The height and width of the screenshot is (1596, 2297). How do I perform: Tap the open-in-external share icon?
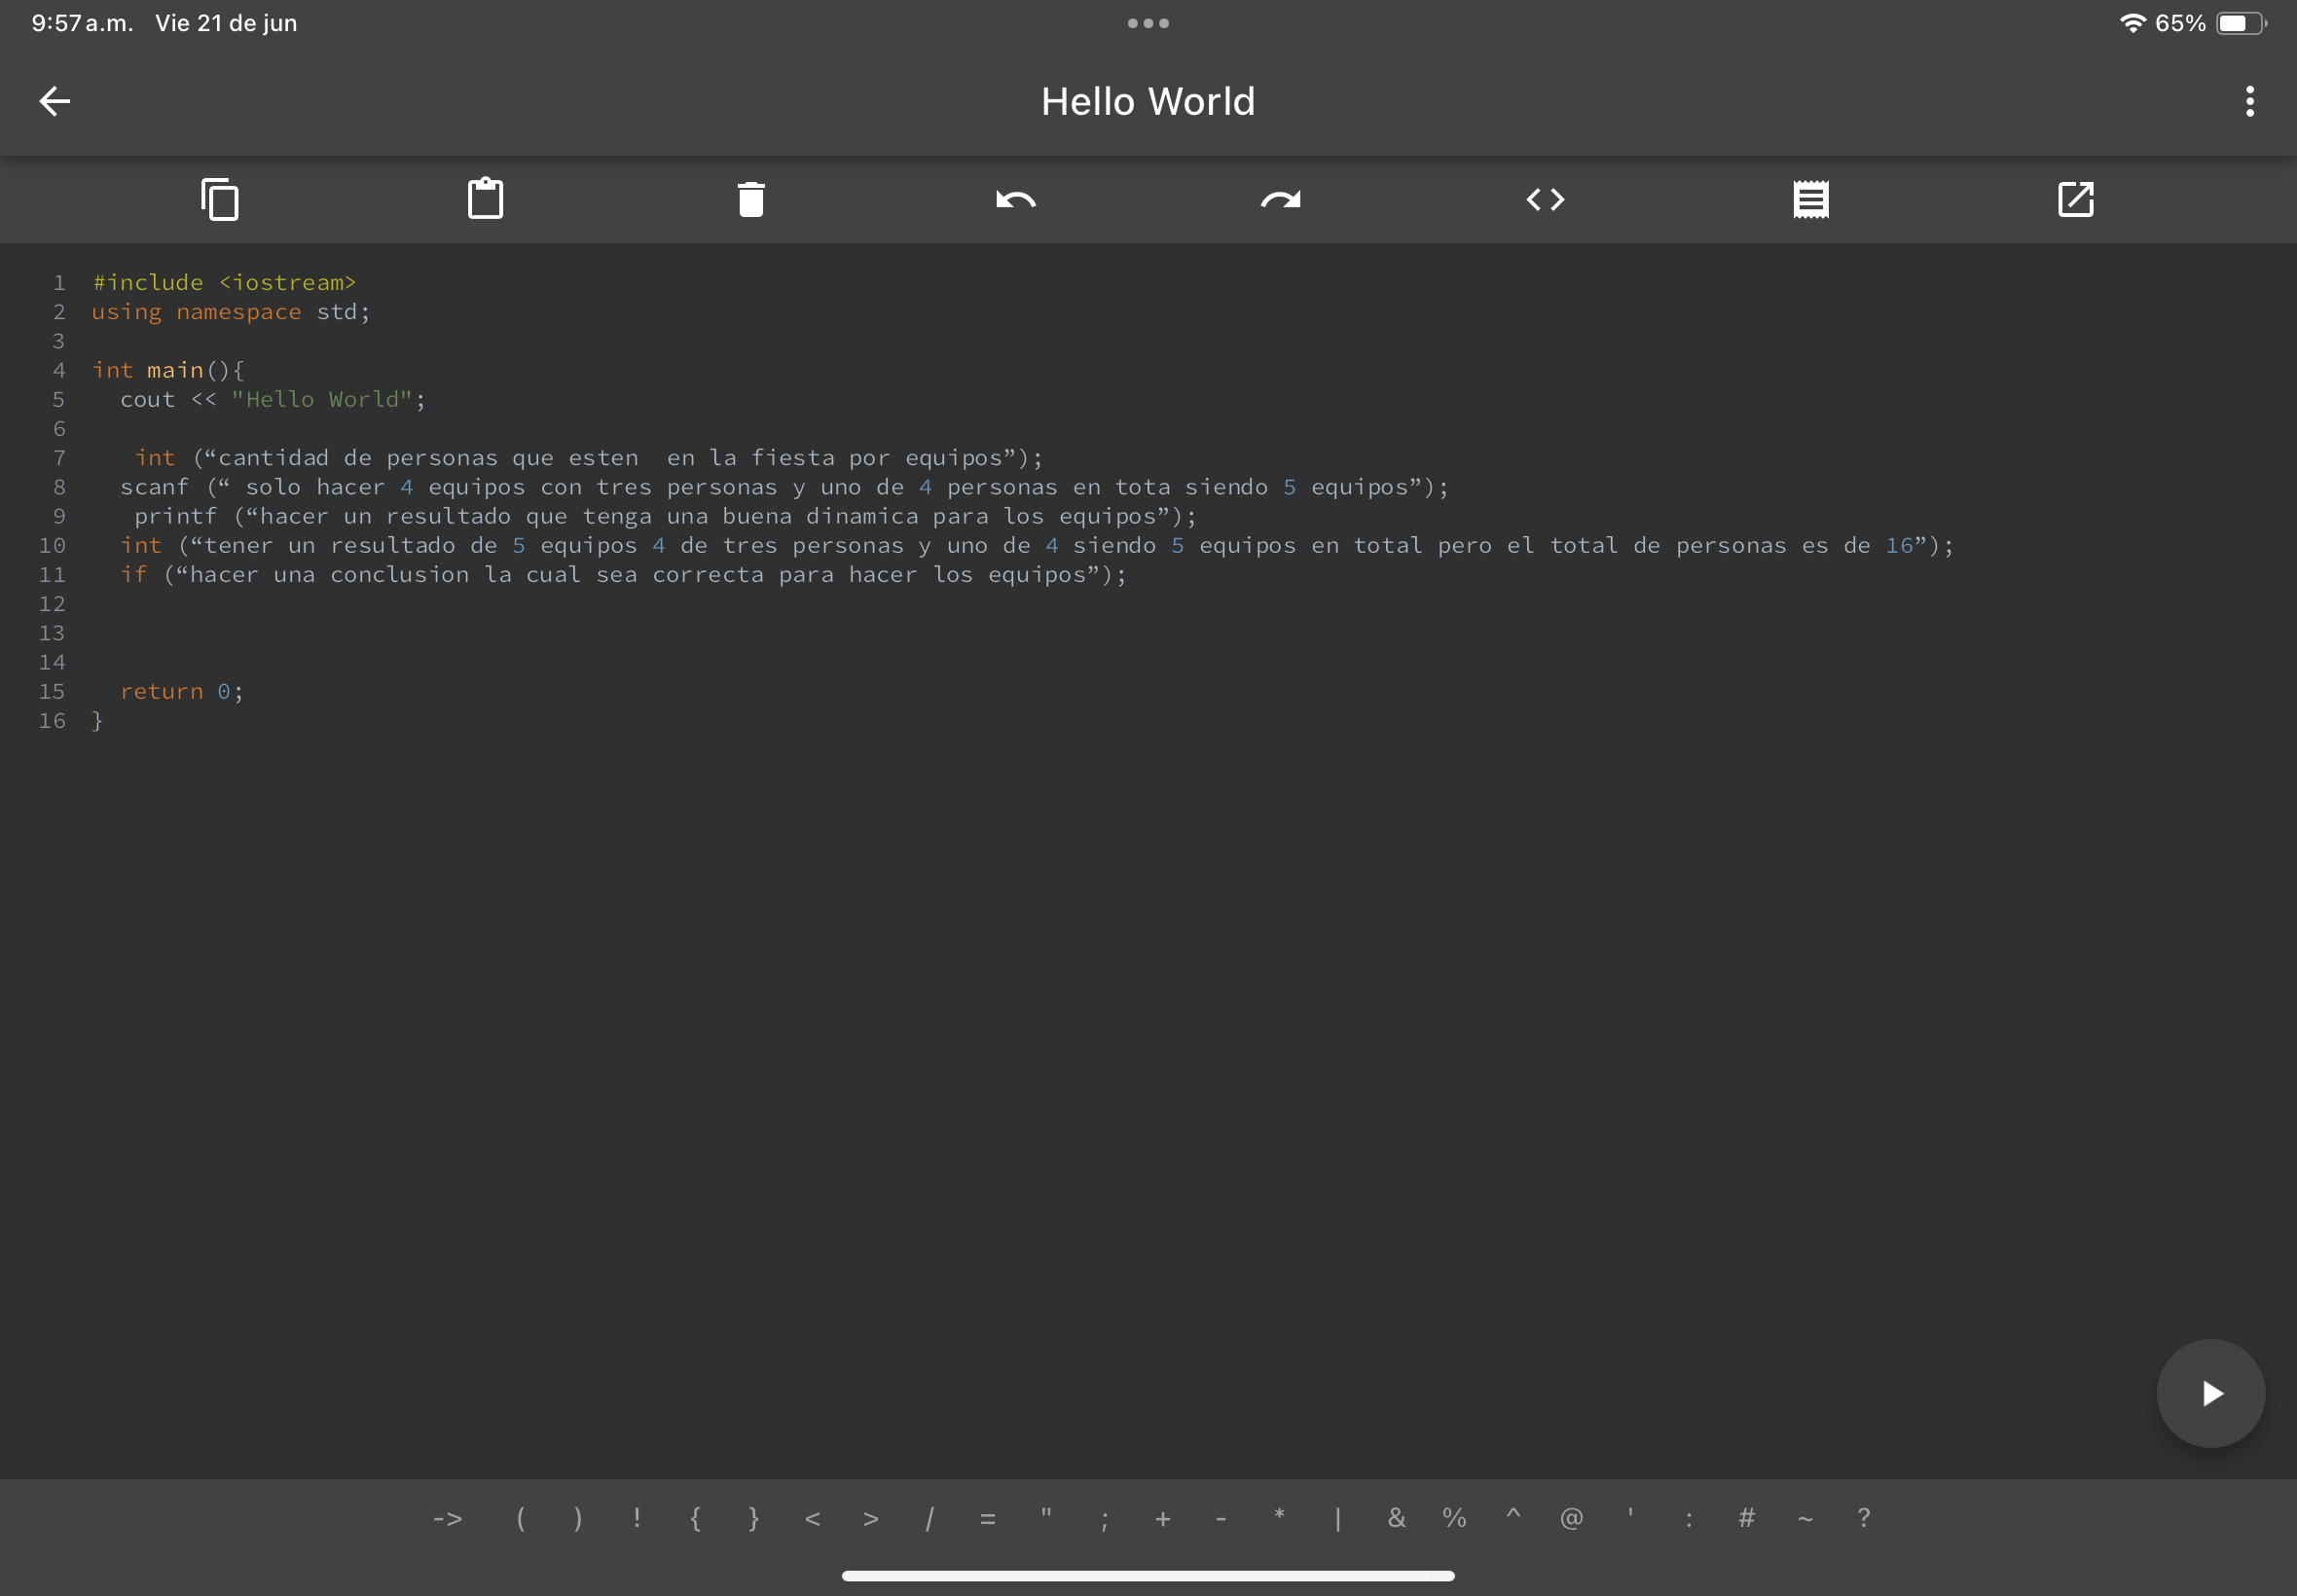2075,199
